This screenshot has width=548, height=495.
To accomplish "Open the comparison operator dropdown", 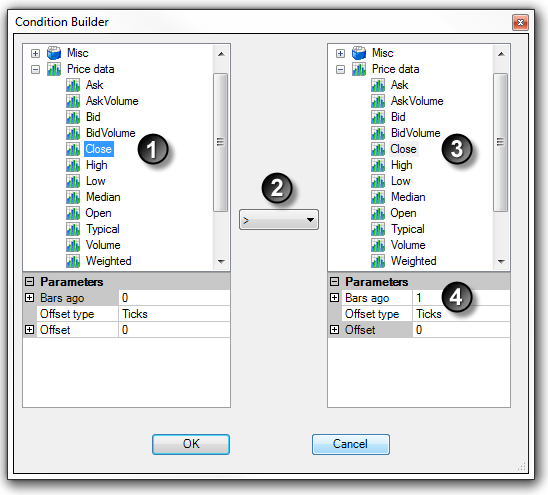I will click(279, 220).
